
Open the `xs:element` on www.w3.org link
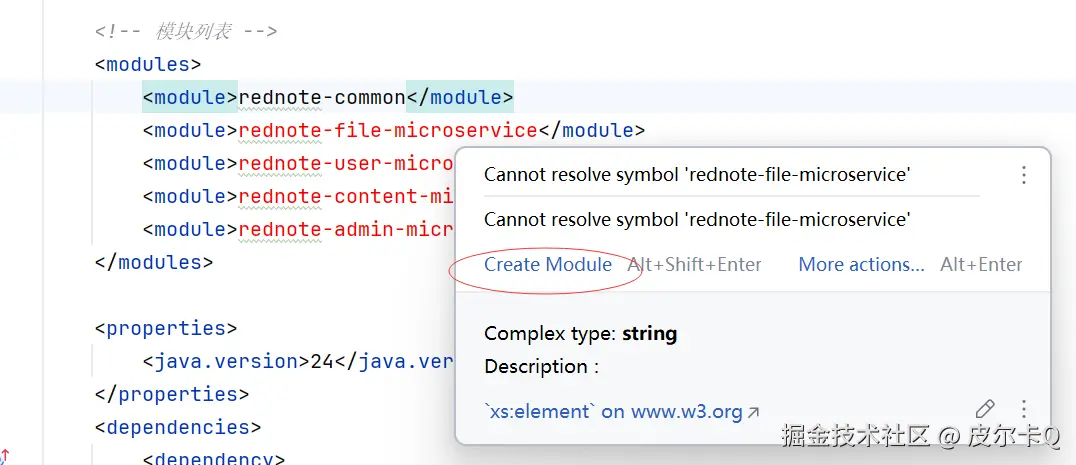point(613,411)
